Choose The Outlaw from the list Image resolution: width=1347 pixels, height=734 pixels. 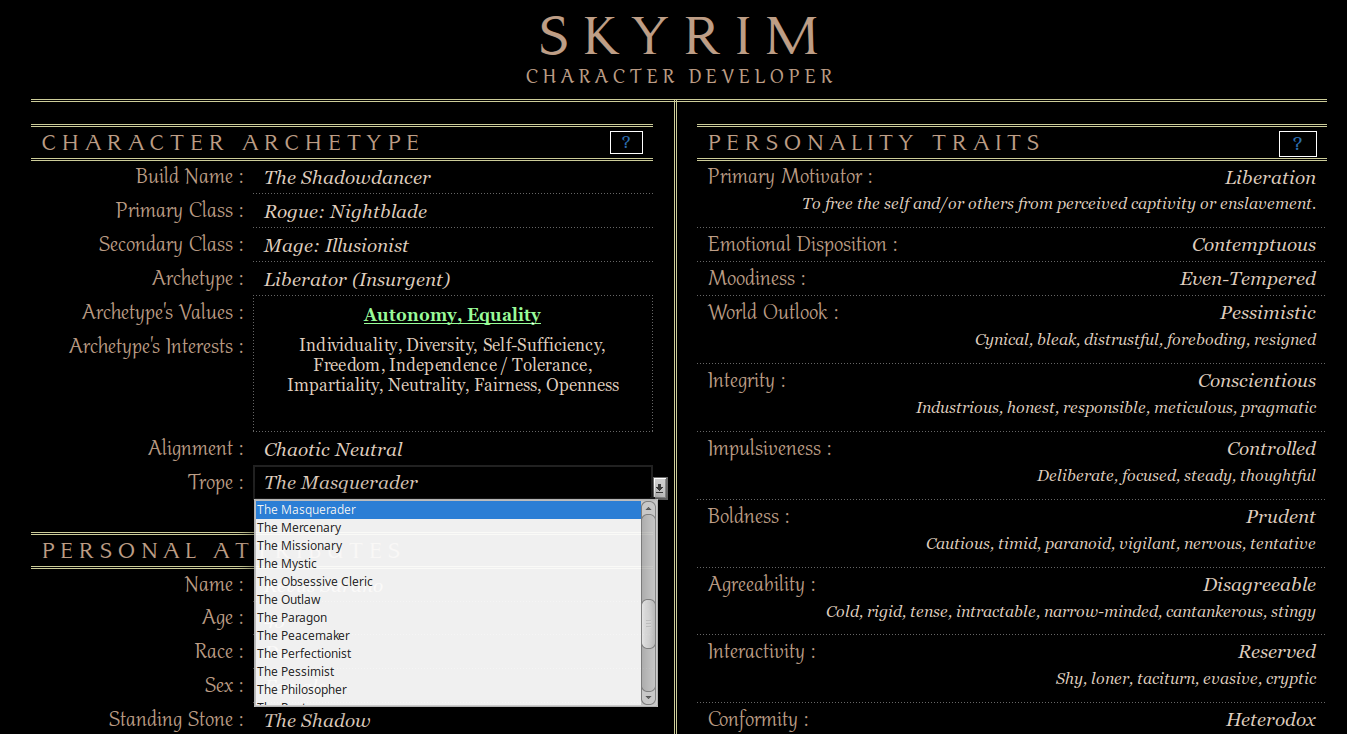289,600
